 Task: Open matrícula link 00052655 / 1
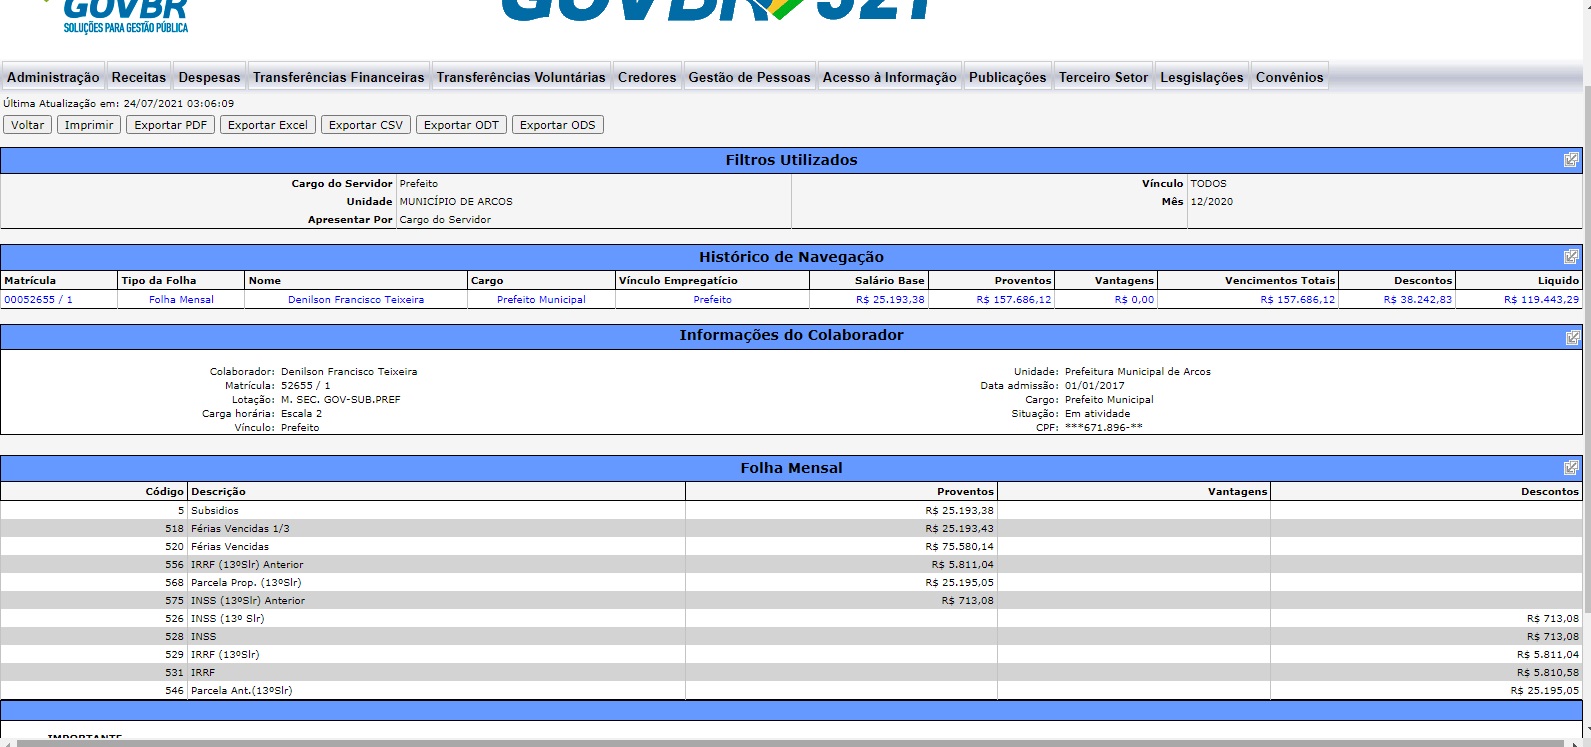[x=38, y=299]
